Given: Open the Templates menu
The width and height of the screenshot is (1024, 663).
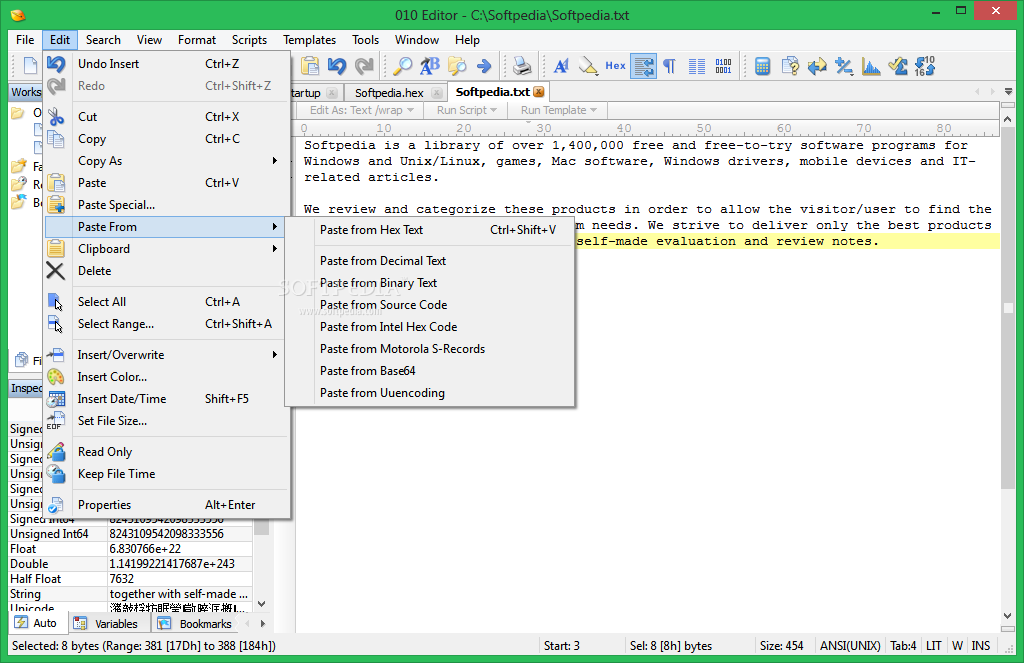Looking at the screenshot, I should click(310, 40).
